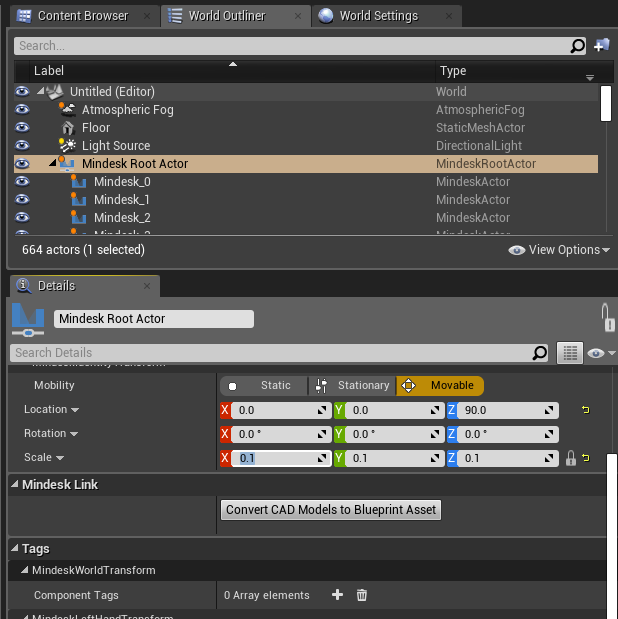Click the DirectionalLight type link

pos(479,146)
